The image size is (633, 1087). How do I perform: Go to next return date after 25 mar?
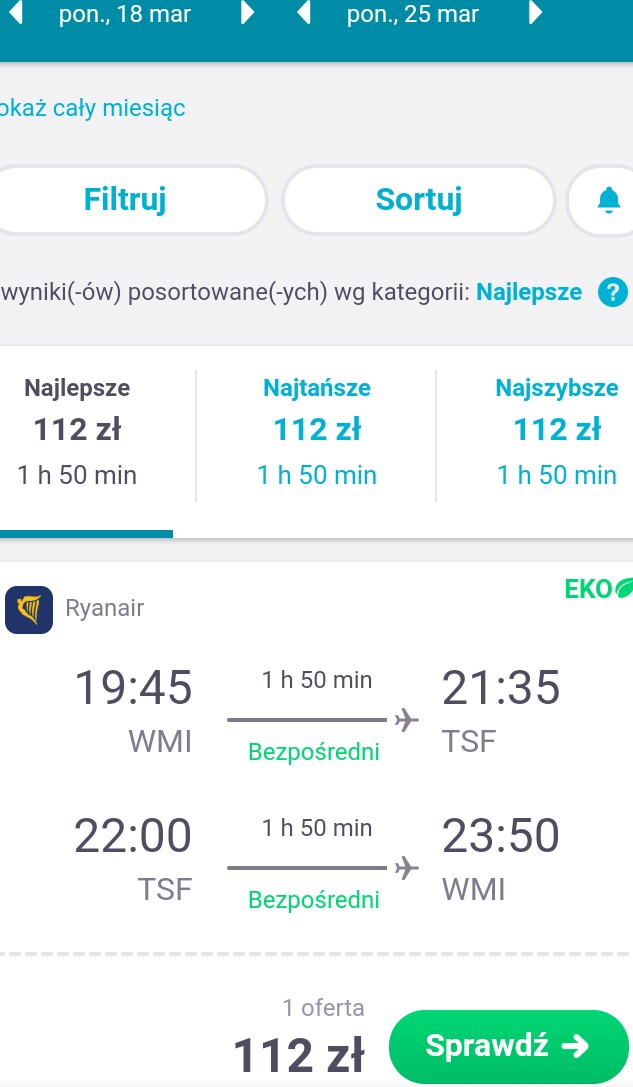point(535,13)
